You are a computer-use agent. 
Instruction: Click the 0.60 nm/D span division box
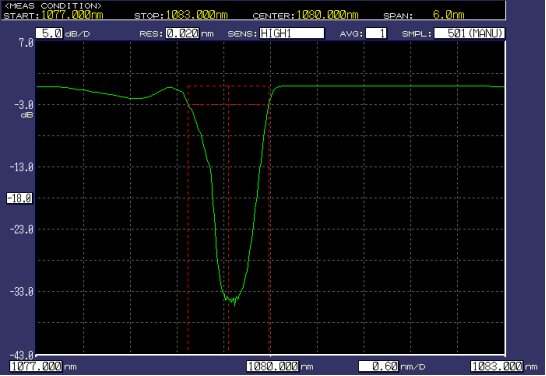point(379,366)
